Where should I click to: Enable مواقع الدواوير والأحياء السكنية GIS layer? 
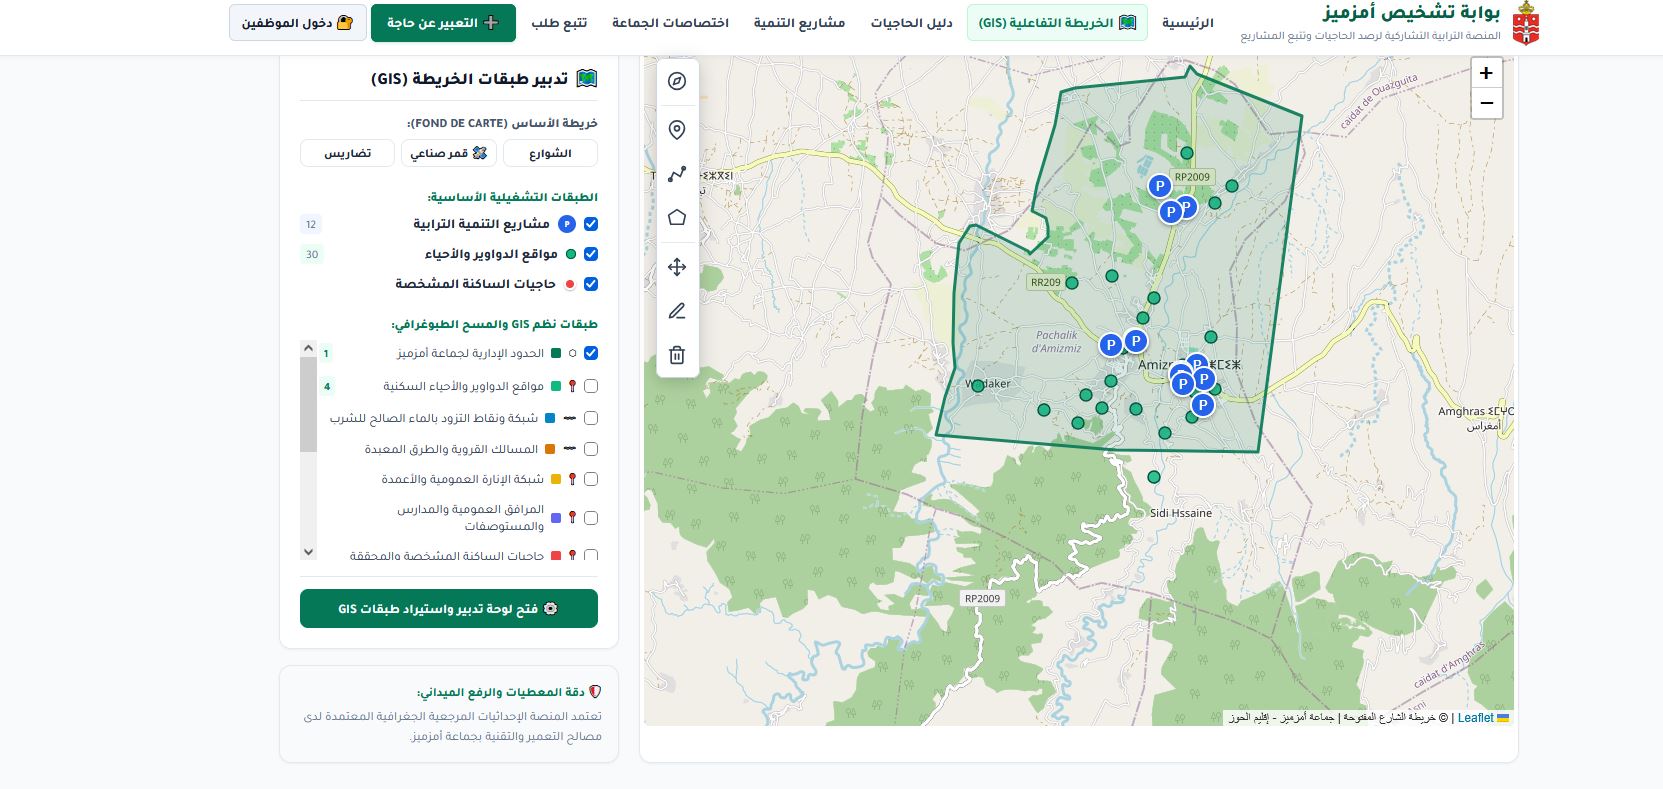591,386
